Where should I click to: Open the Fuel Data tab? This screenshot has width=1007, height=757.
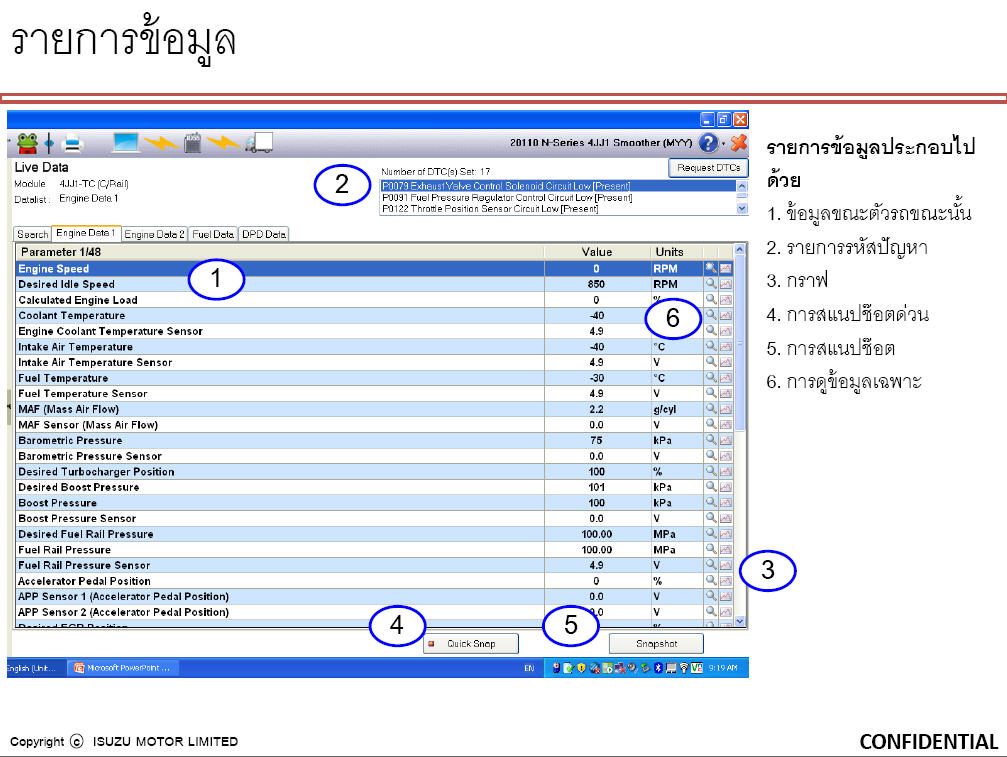tap(213, 234)
